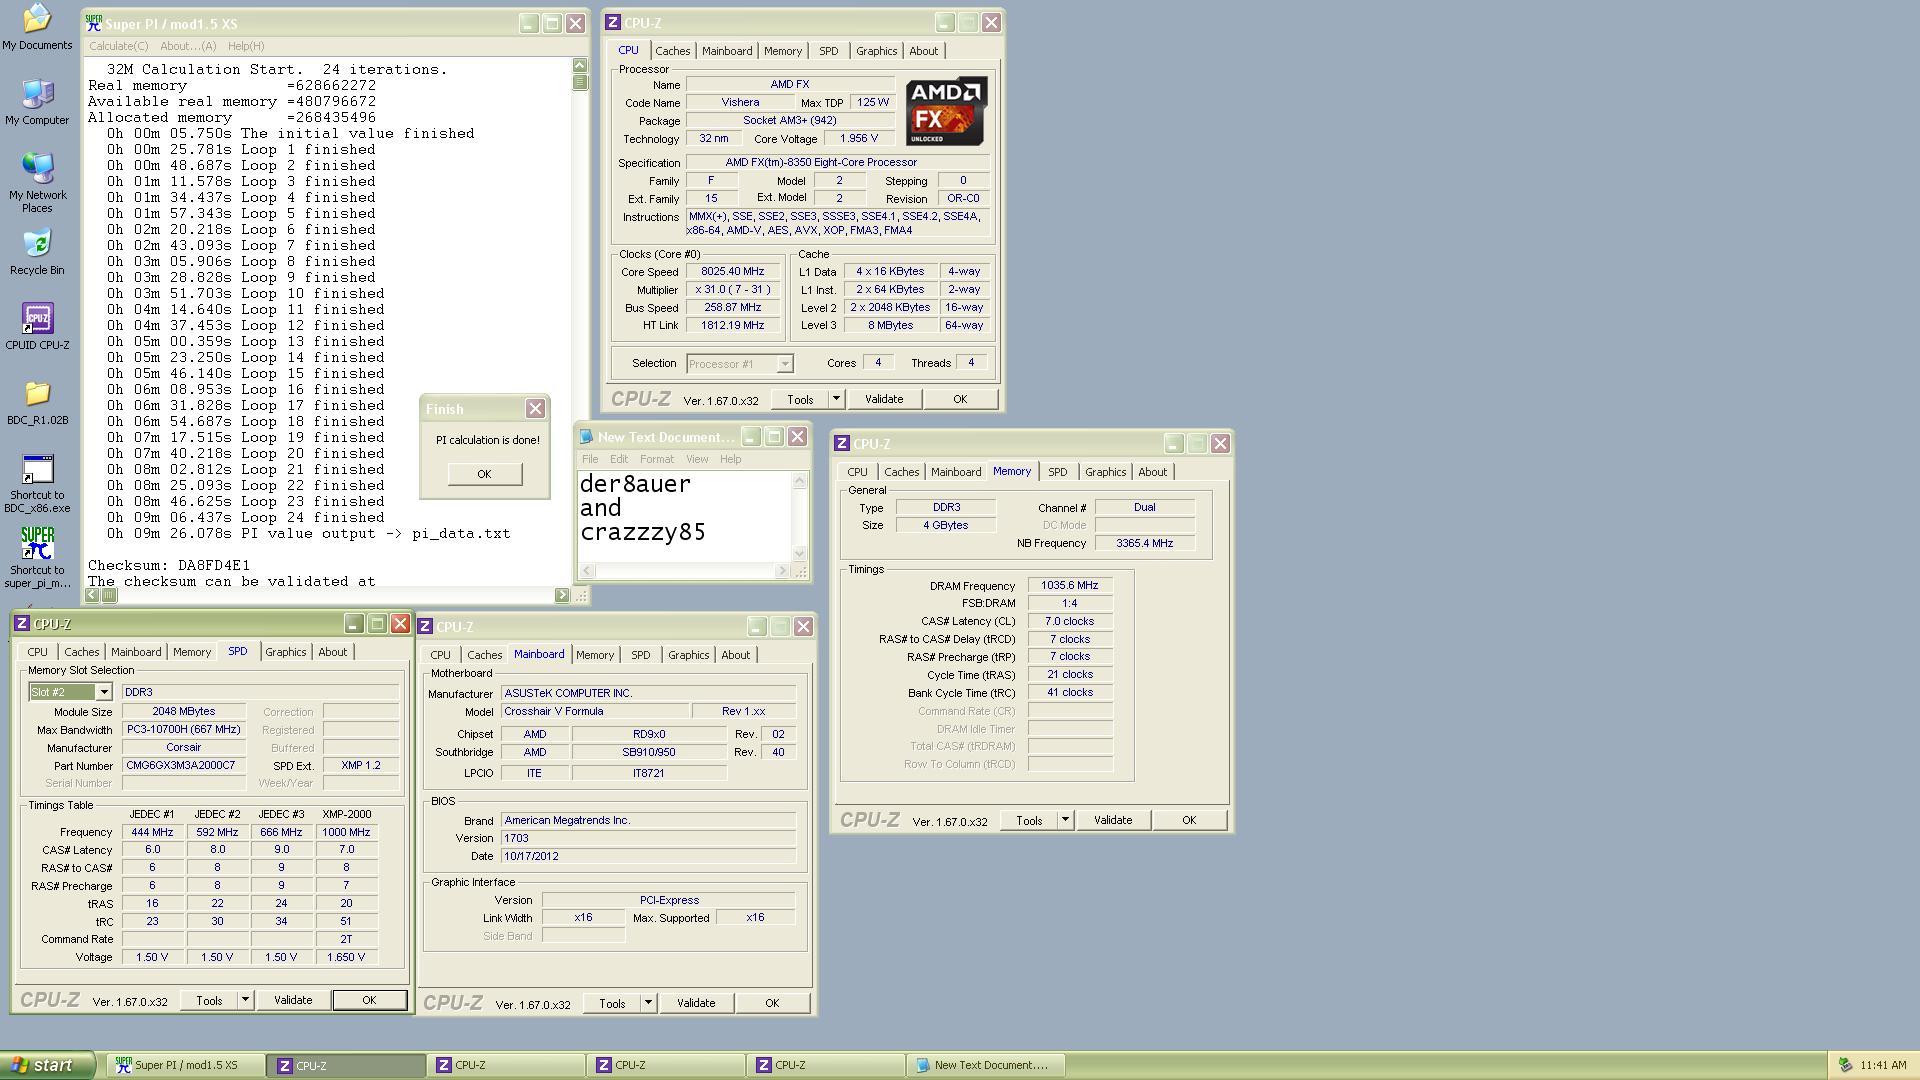
Task: Click CPU-Z Mainboard window title bar icon
Action: [x=425, y=626]
